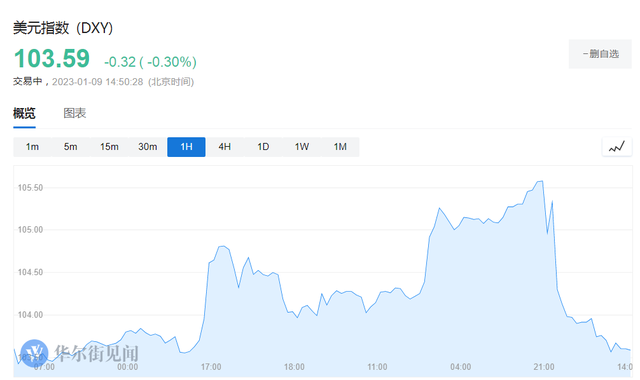The image size is (640, 380).
Task: Choose the active 1H timeframe
Action: [x=186, y=147]
